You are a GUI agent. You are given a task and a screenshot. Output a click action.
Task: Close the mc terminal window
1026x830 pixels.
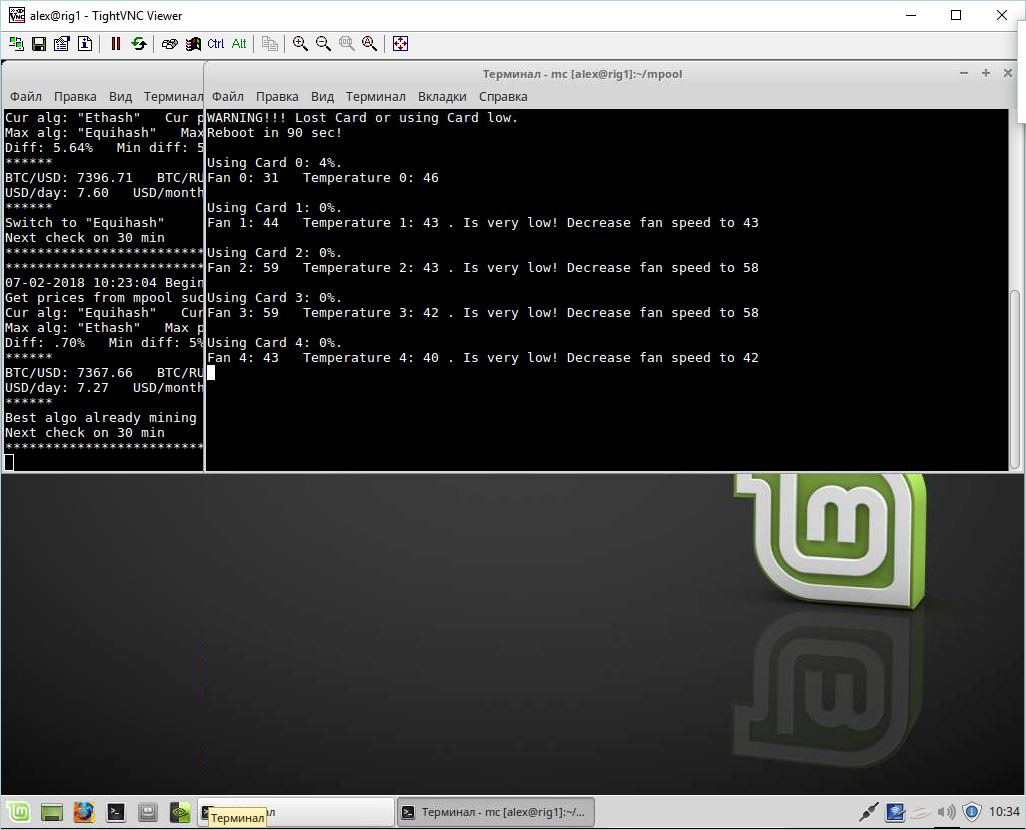[x=1008, y=73]
